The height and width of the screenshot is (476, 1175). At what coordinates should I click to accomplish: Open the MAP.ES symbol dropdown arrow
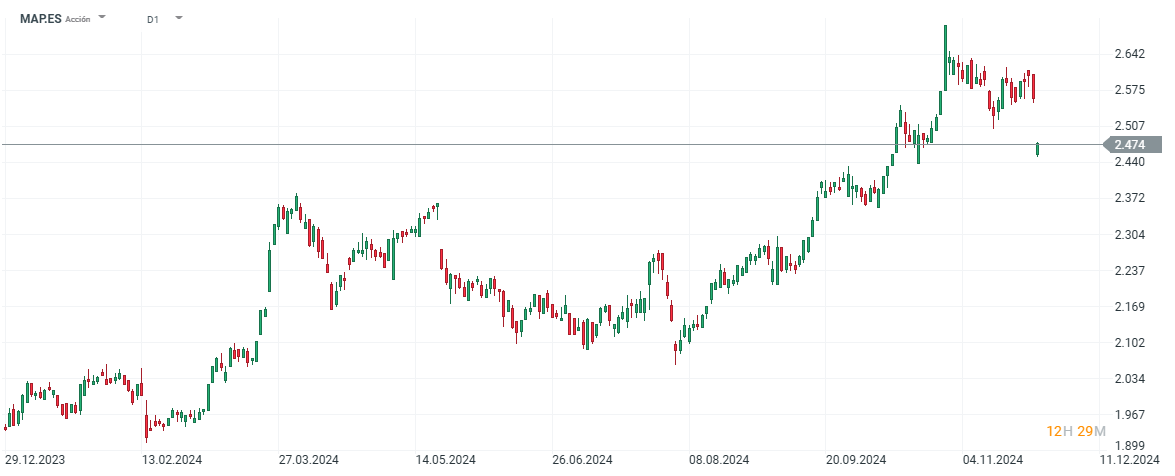click(x=103, y=18)
